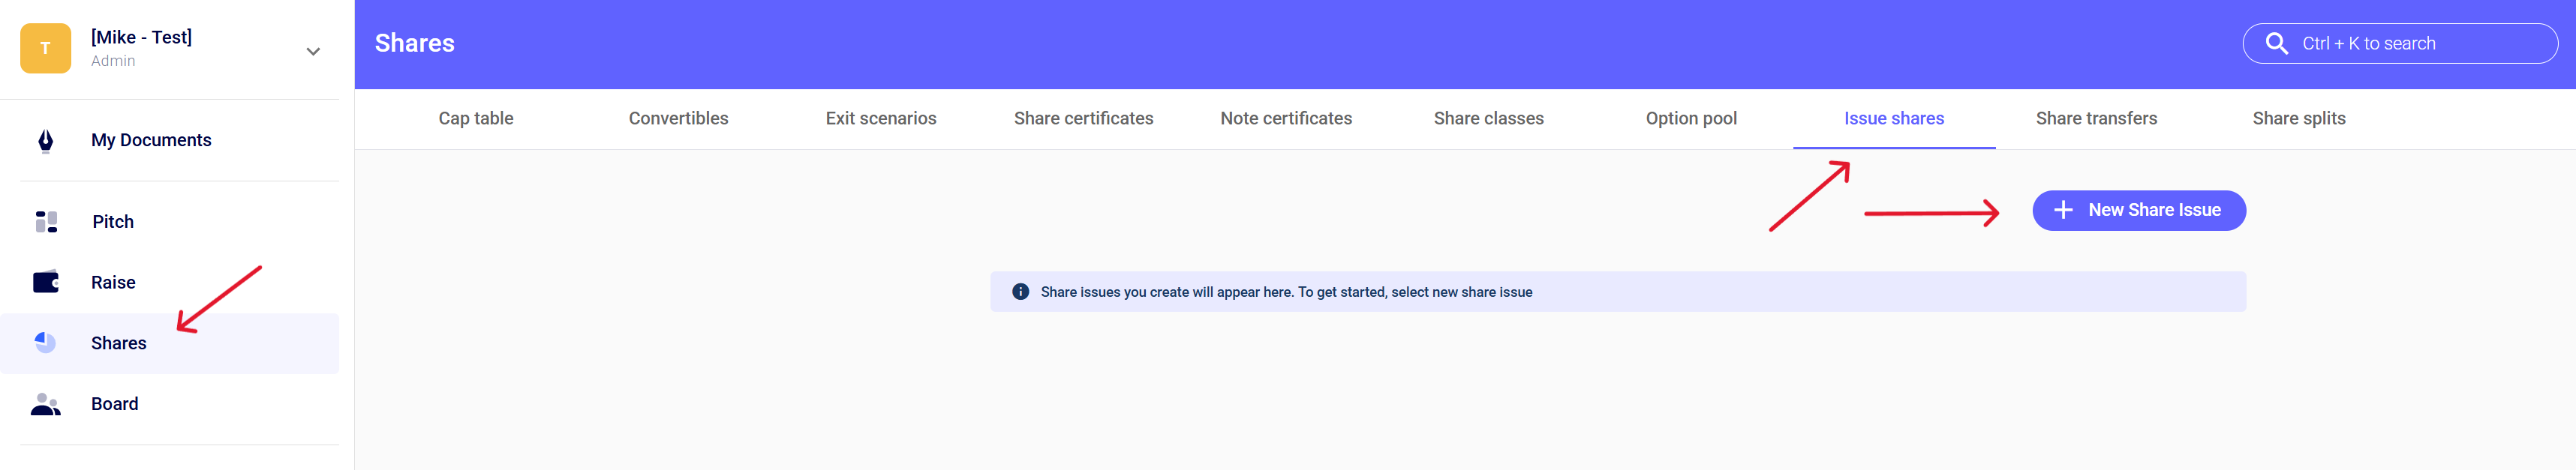The width and height of the screenshot is (2576, 470).
Task: Click the info icon in the notice banner
Action: coord(1020,292)
